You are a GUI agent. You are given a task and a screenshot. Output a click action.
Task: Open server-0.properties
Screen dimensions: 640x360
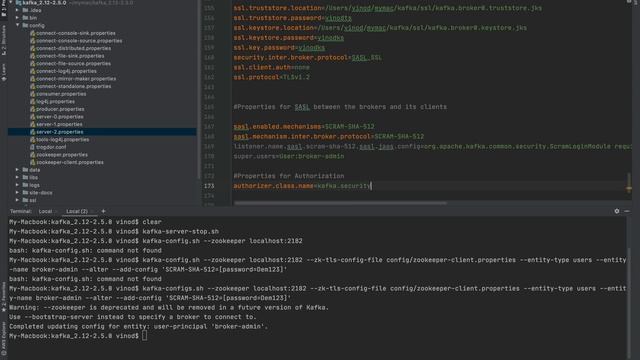60,117
